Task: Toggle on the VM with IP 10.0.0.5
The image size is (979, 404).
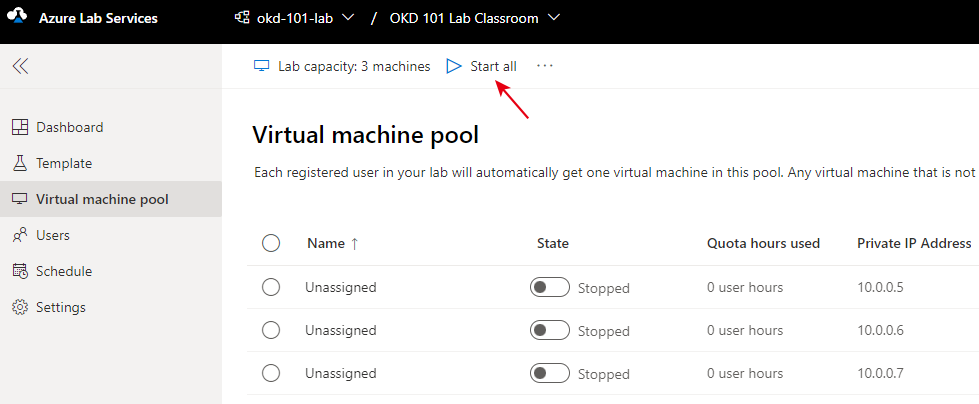Action: [x=549, y=287]
